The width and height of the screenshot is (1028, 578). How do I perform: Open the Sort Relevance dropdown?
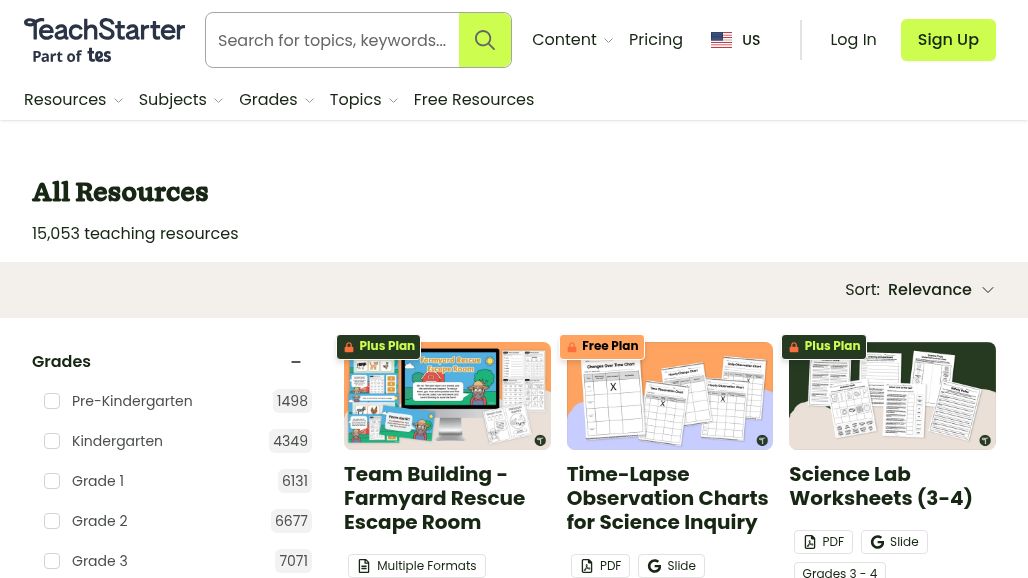[x=940, y=289]
